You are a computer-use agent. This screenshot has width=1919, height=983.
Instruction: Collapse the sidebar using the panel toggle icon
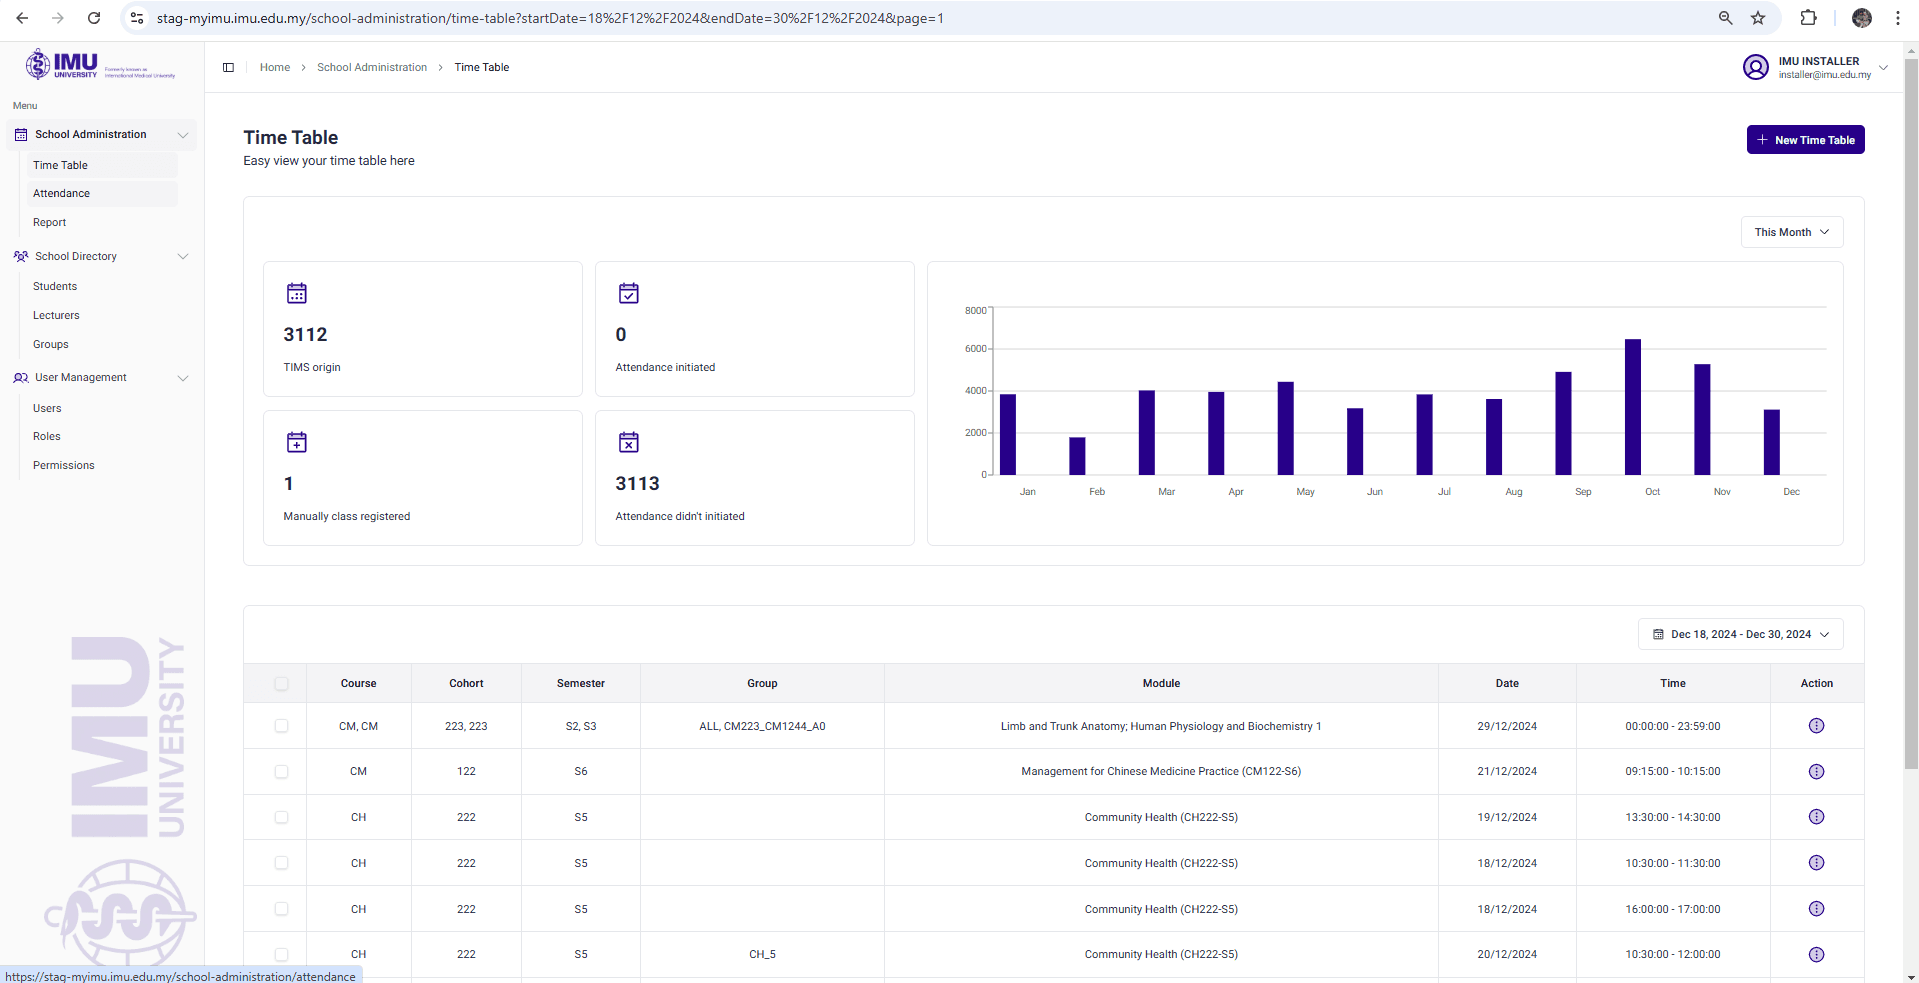click(228, 67)
